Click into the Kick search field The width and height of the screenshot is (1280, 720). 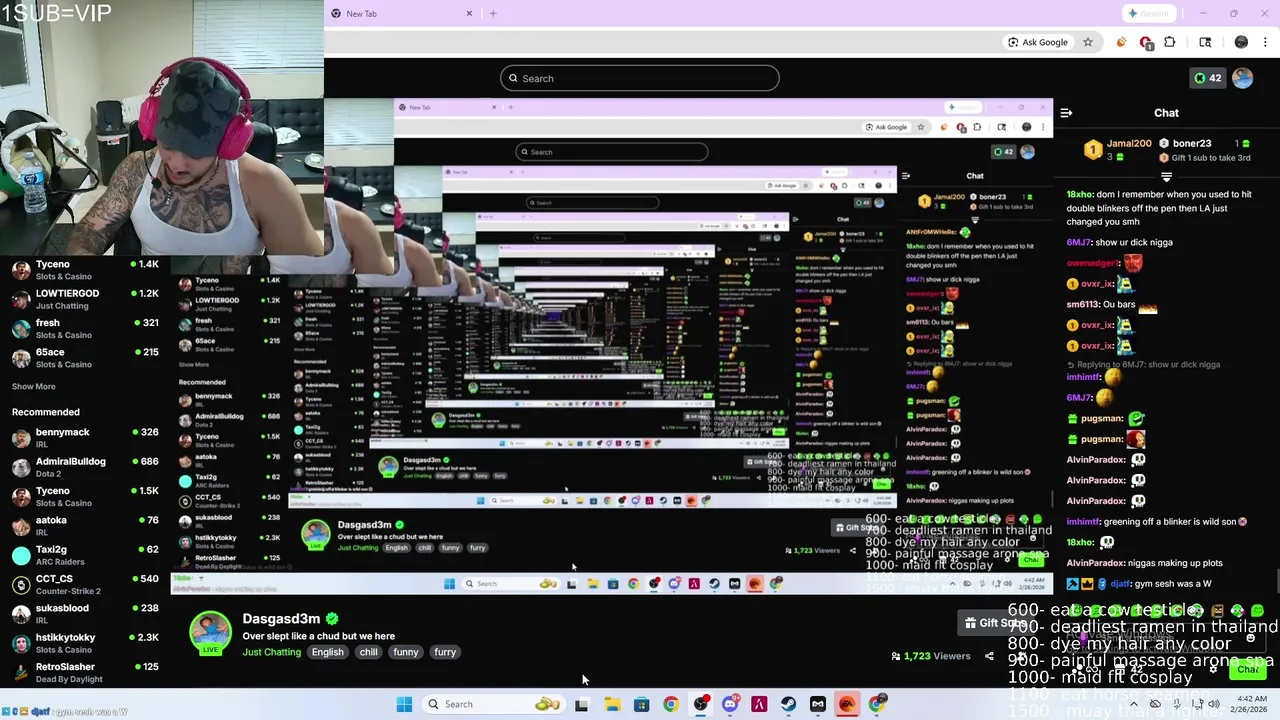click(640, 78)
